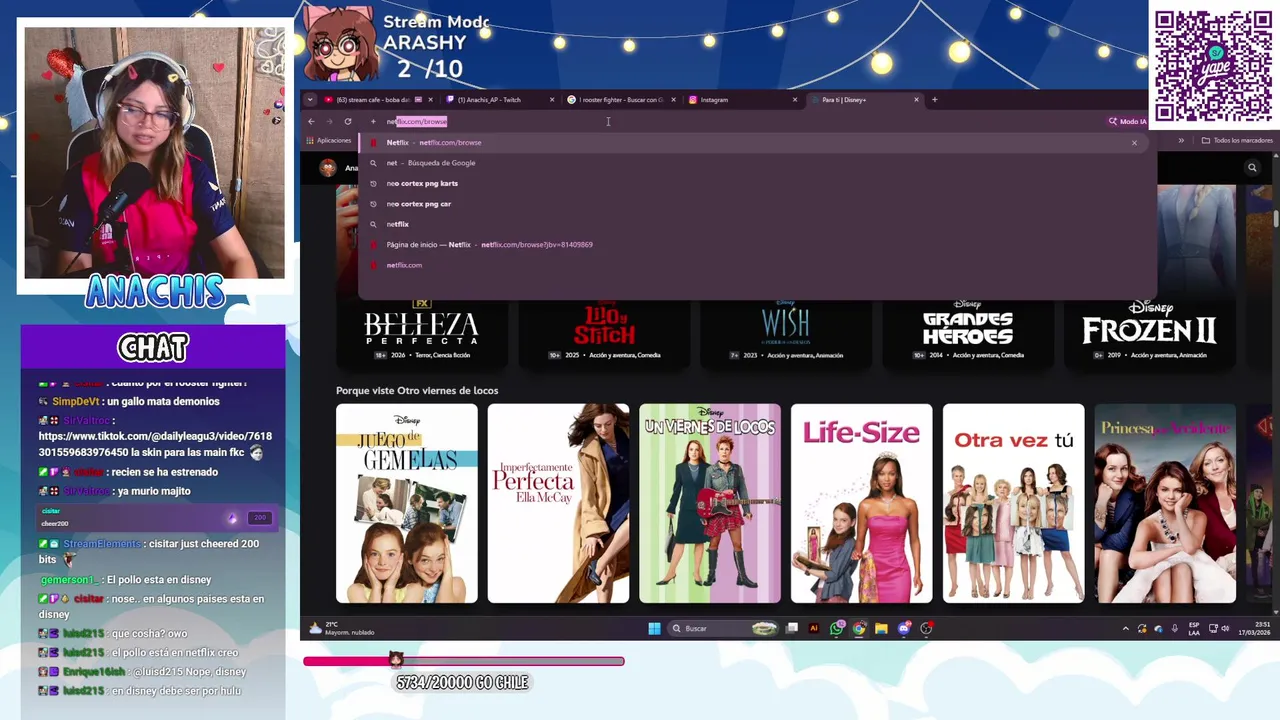Close the Anachis_AP Twitch tab
The height and width of the screenshot is (720, 1280).
tap(551, 99)
